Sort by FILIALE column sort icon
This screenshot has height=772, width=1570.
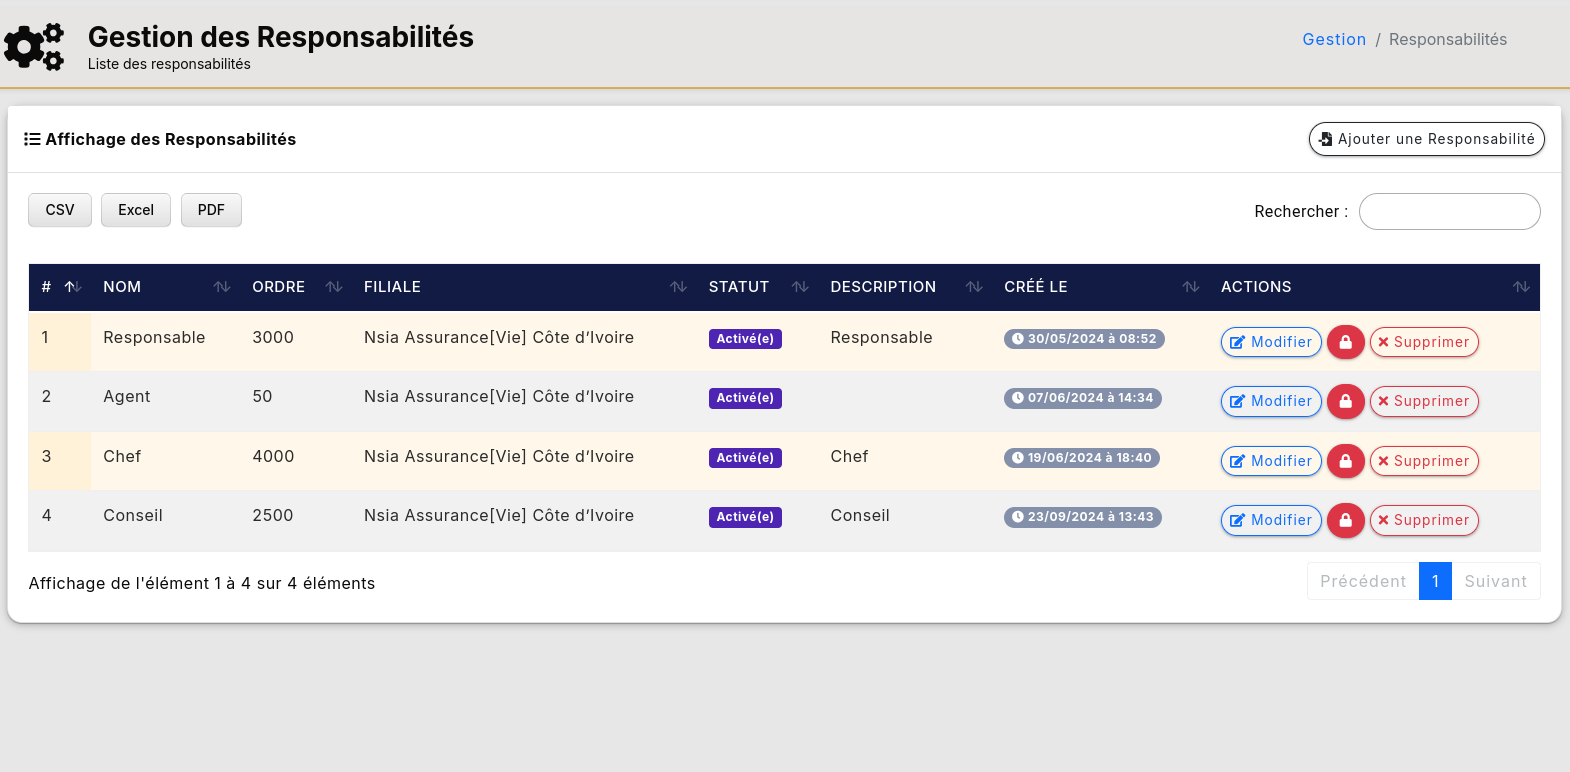[678, 287]
